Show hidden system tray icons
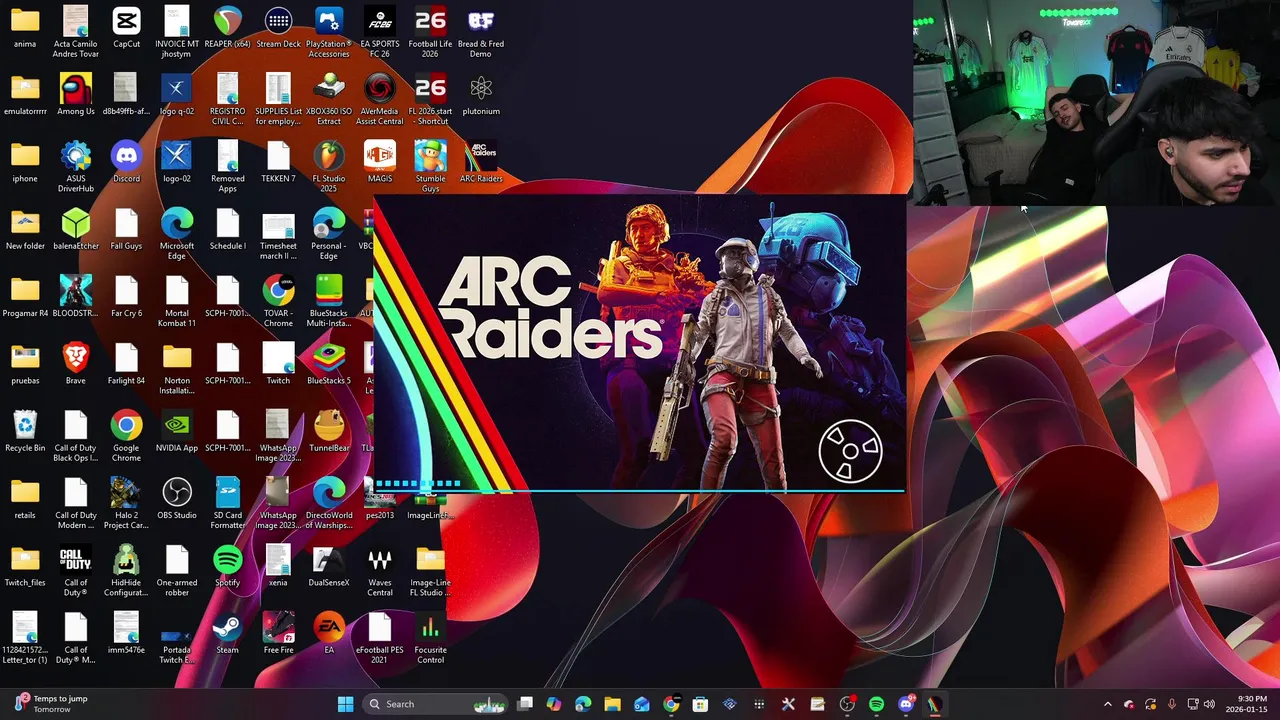1280x720 pixels. (1107, 704)
